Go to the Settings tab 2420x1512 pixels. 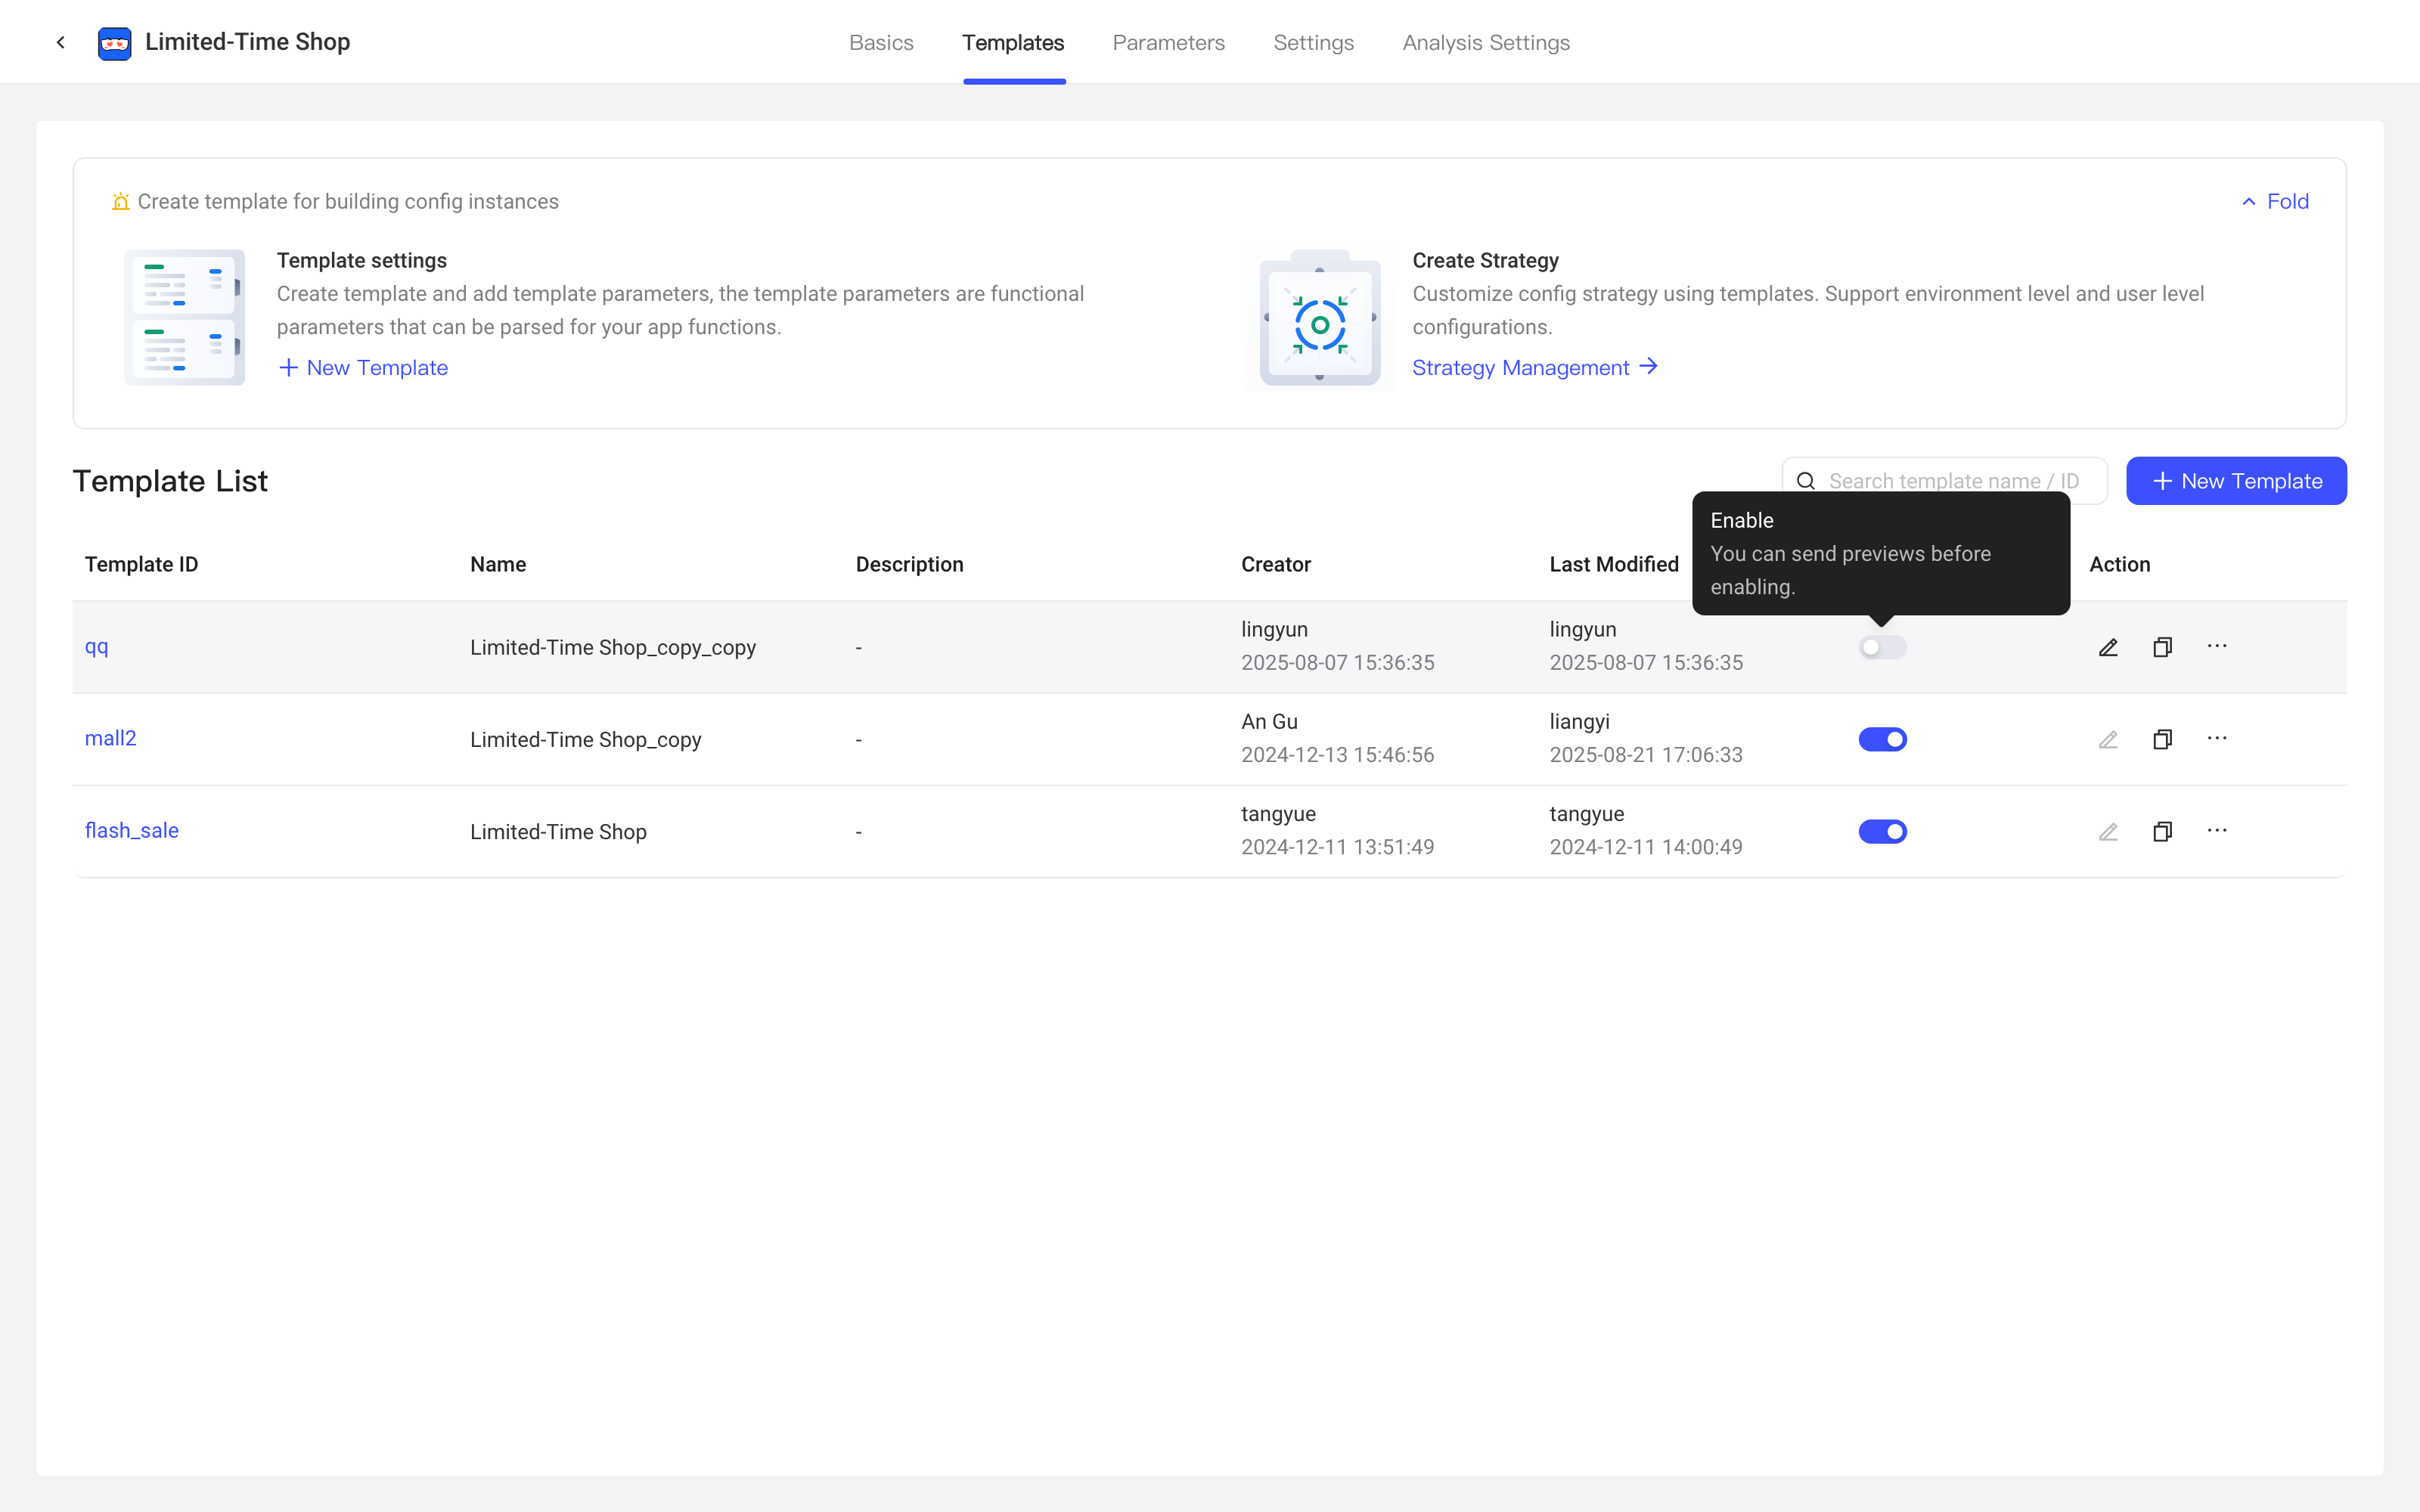point(1313,42)
